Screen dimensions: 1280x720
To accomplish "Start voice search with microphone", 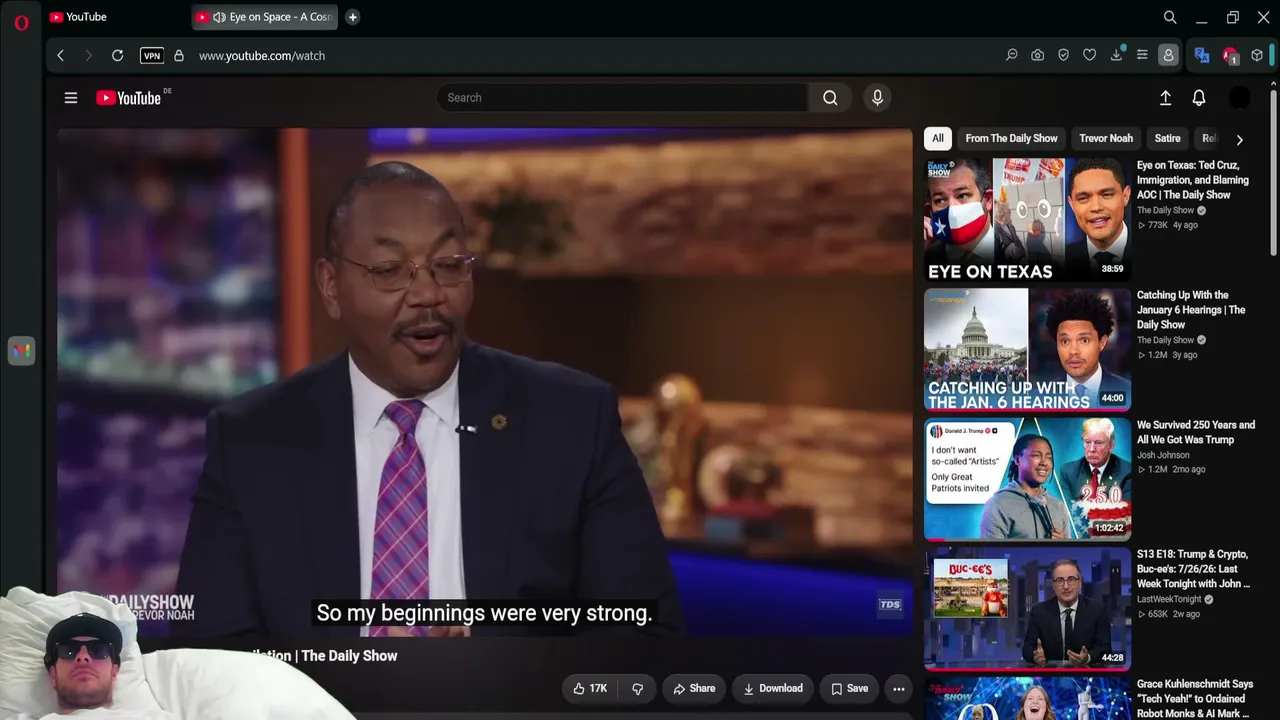I will tap(877, 98).
